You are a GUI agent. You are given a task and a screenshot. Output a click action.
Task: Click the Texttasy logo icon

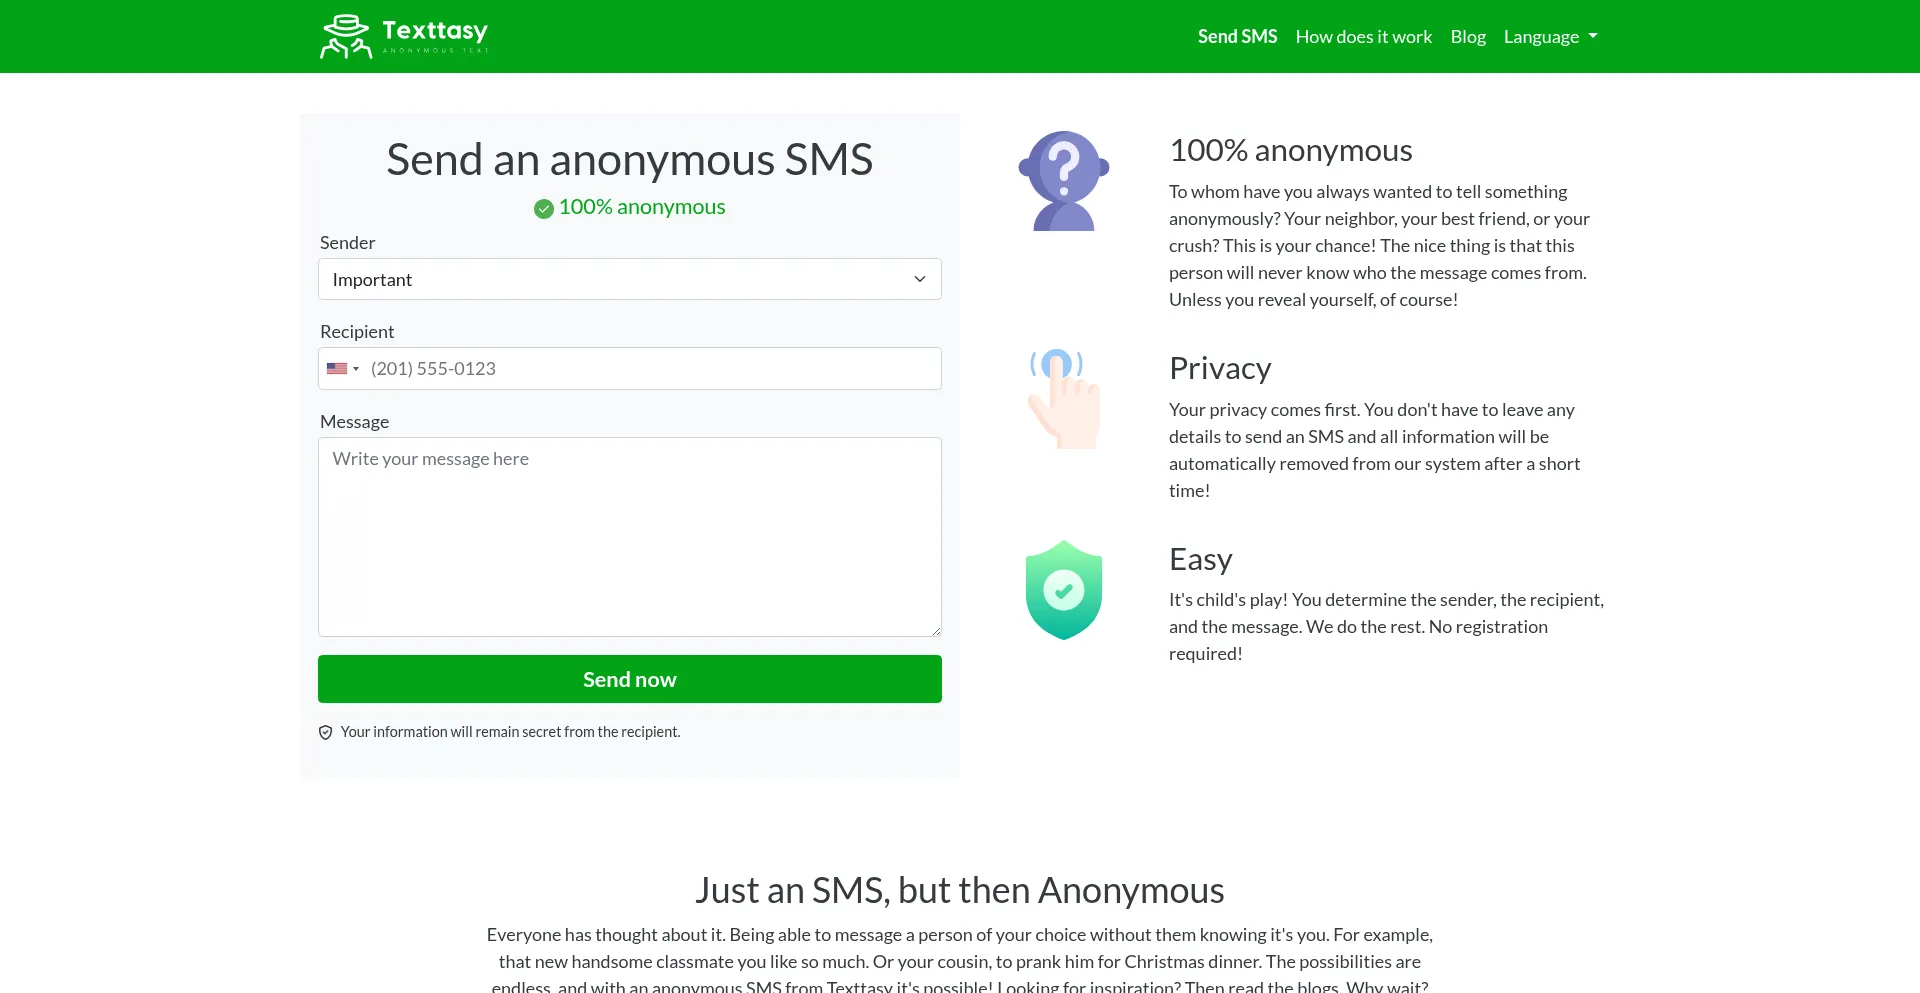pyautogui.click(x=345, y=37)
